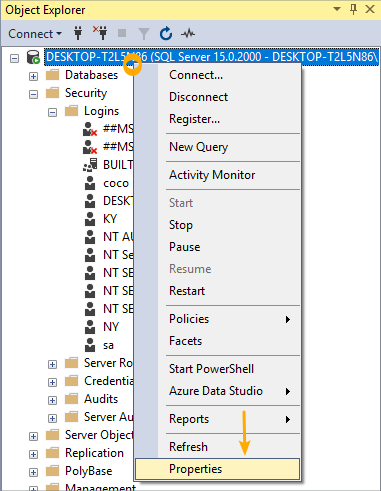The width and height of the screenshot is (381, 491).
Task: Select the NY login text
Action: coord(111,327)
